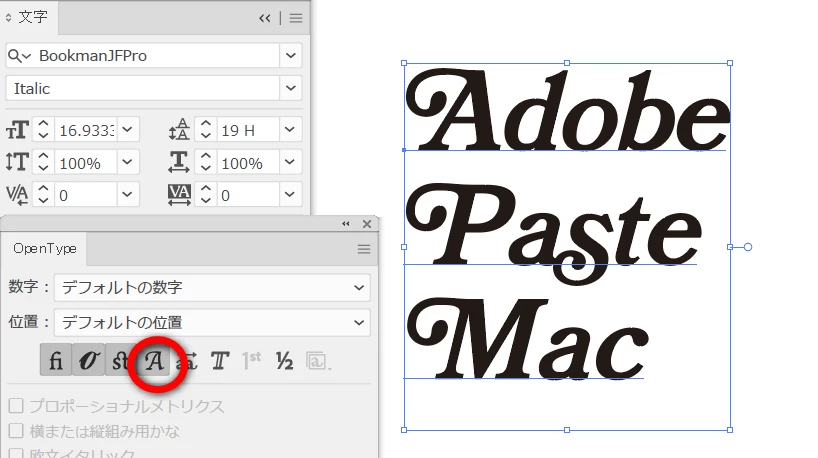The width and height of the screenshot is (818, 458).
Task: Click the horizontal scale icon
Action: pyautogui.click(x=179, y=162)
